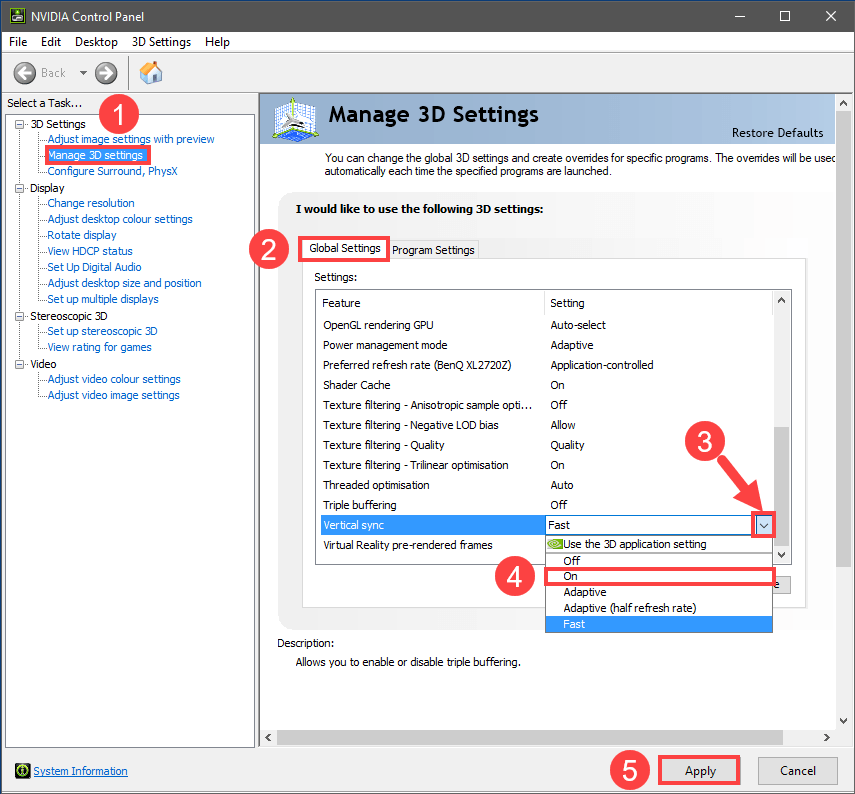This screenshot has height=794, width=855.
Task: Open Adjust desktop colour settings
Action: click(120, 219)
